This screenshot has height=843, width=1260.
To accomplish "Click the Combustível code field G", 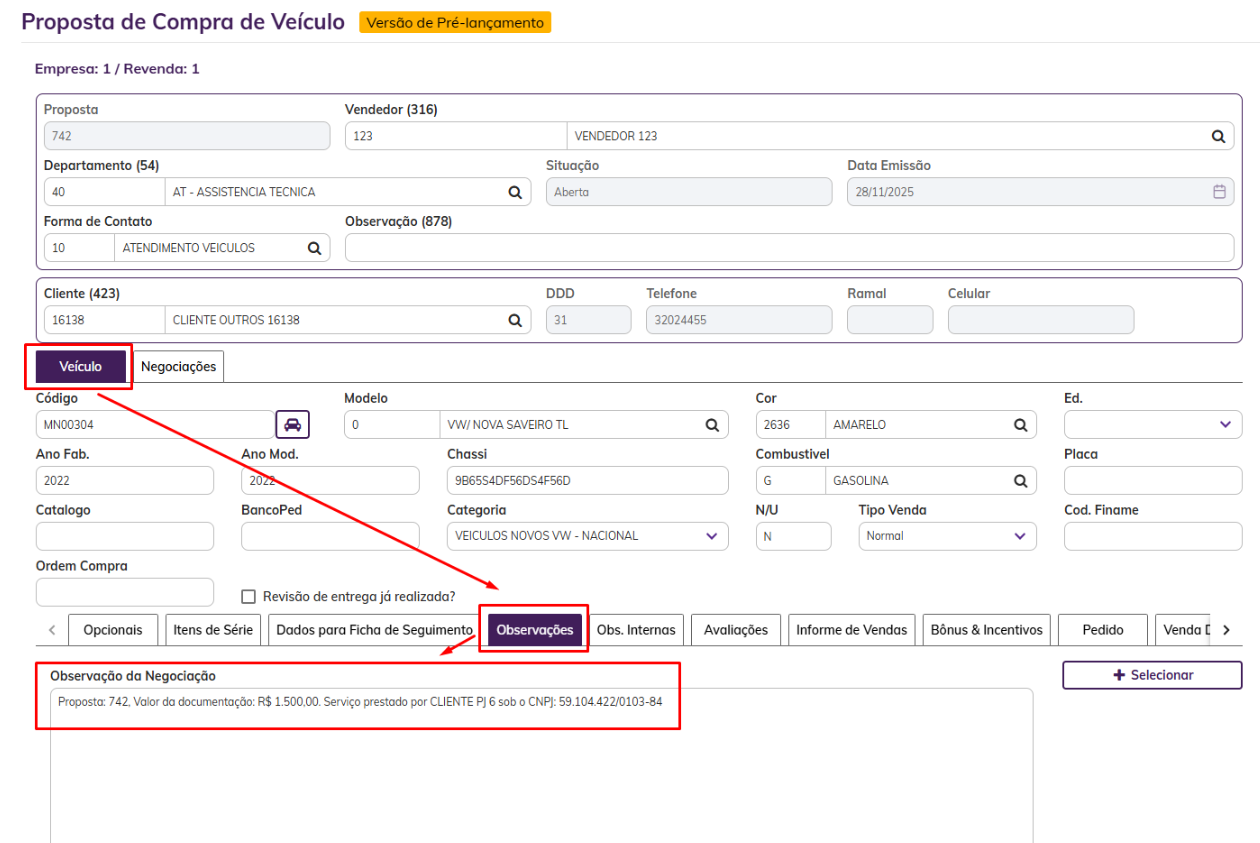I will tap(790, 481).
